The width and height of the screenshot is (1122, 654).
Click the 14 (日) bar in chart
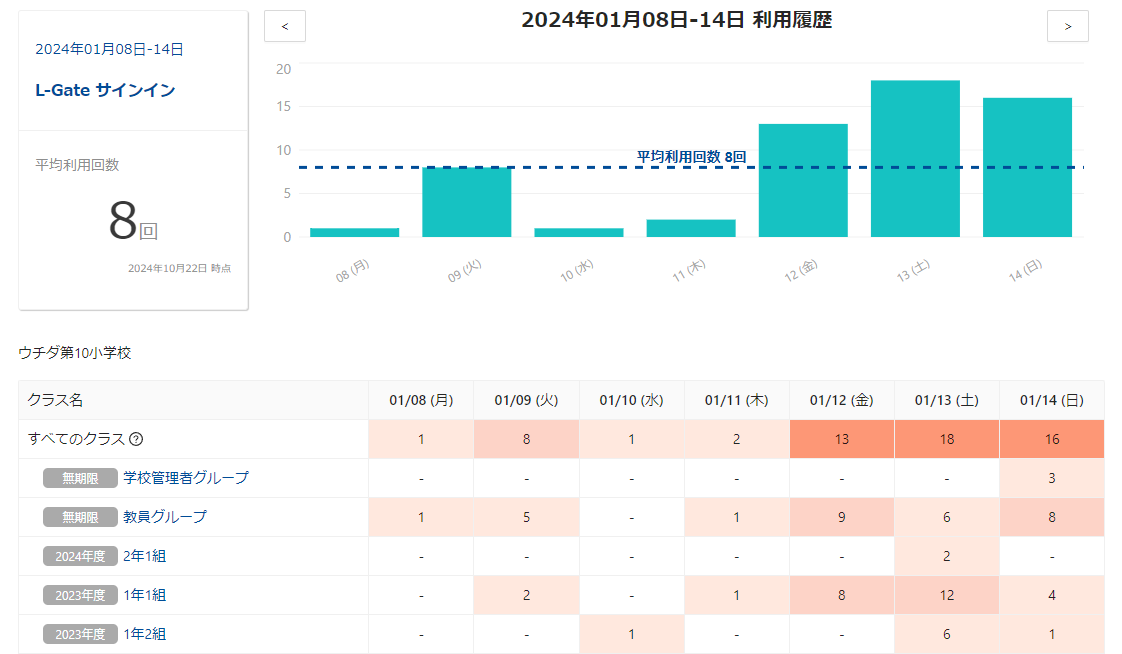1027,167
